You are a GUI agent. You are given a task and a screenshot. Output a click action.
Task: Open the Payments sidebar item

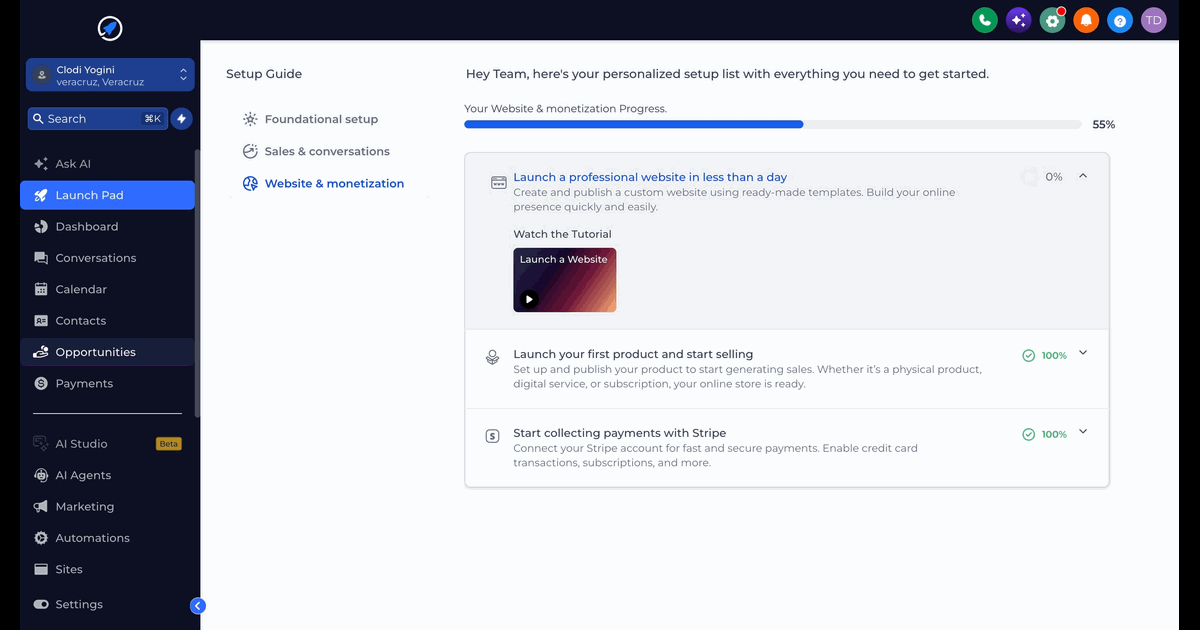[107, 383]
